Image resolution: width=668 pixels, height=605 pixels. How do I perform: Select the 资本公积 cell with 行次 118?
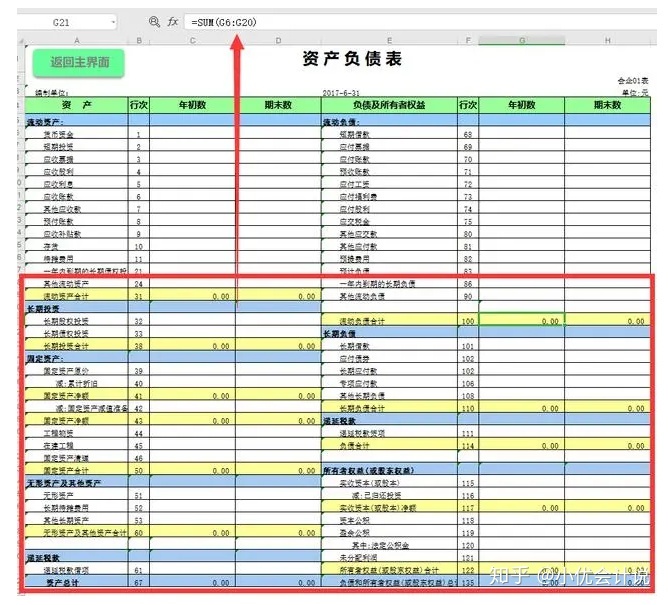point(389,520)
